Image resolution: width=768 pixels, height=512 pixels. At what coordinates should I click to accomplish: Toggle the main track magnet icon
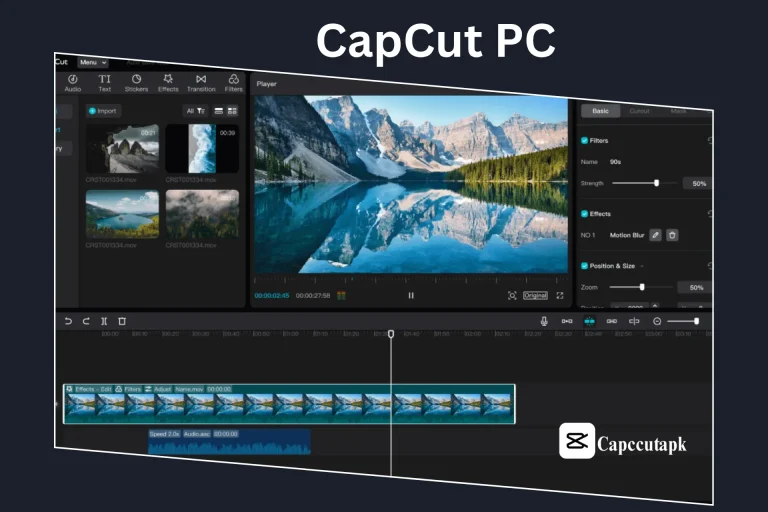pos(567,321)
